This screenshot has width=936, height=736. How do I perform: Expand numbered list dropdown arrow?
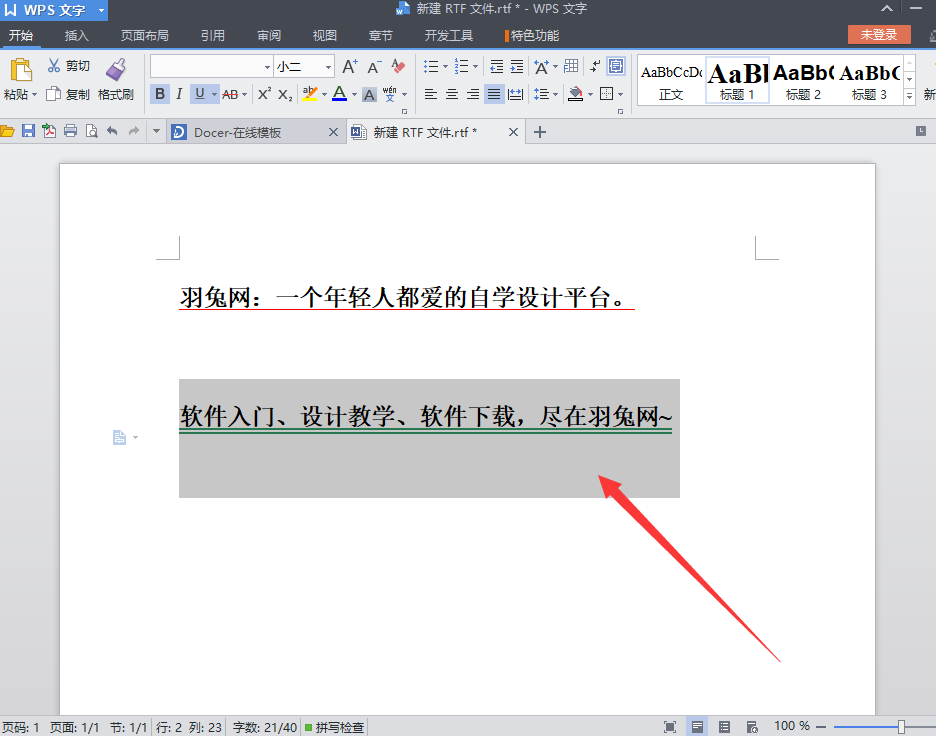tap(475, 66)
